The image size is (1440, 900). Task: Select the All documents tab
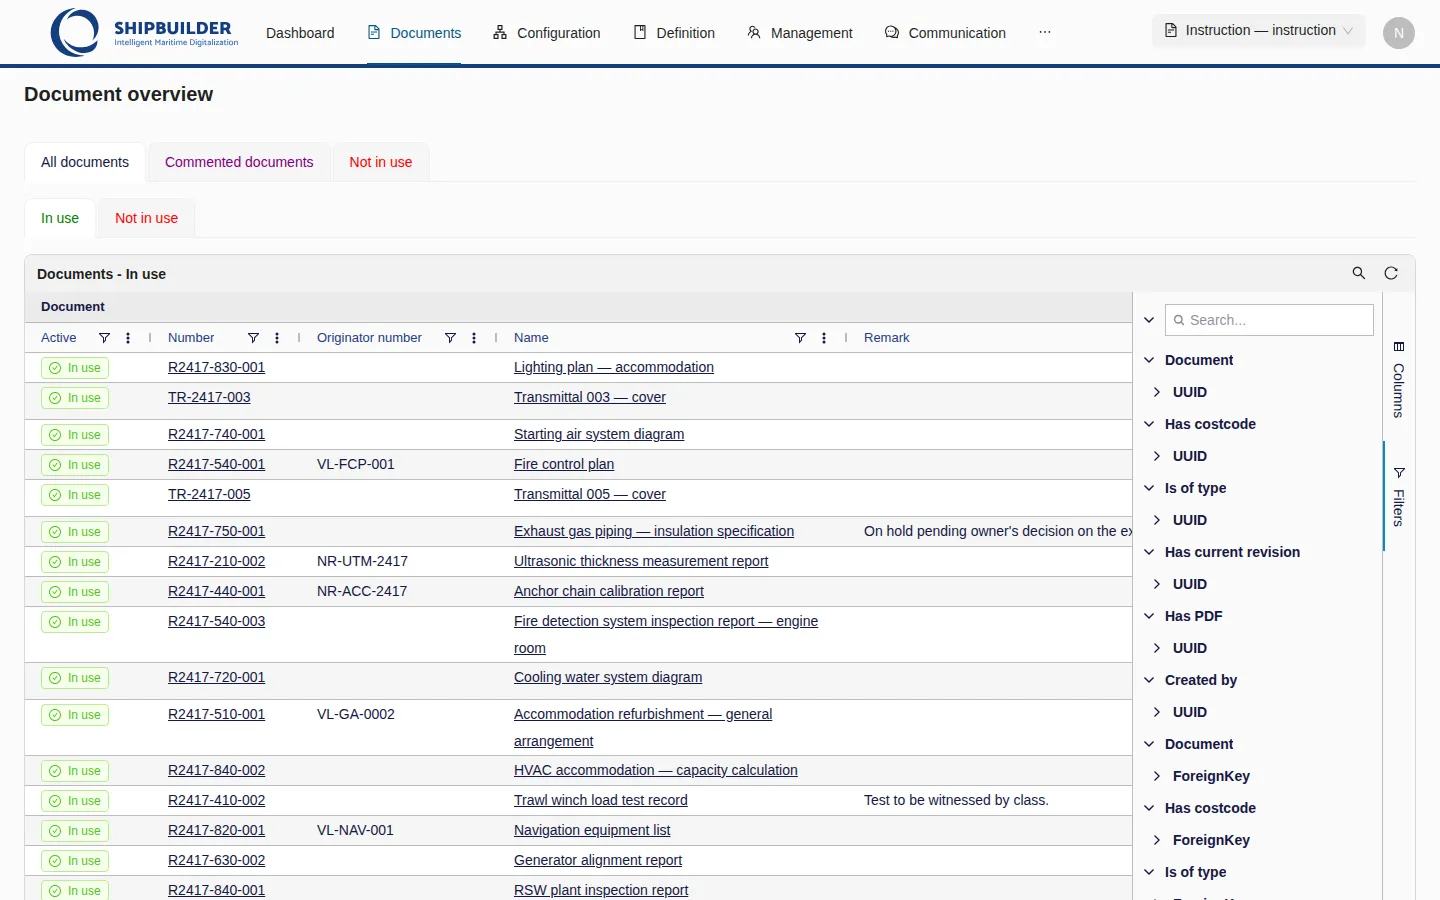pyautogui.click(x=85, y=162)
